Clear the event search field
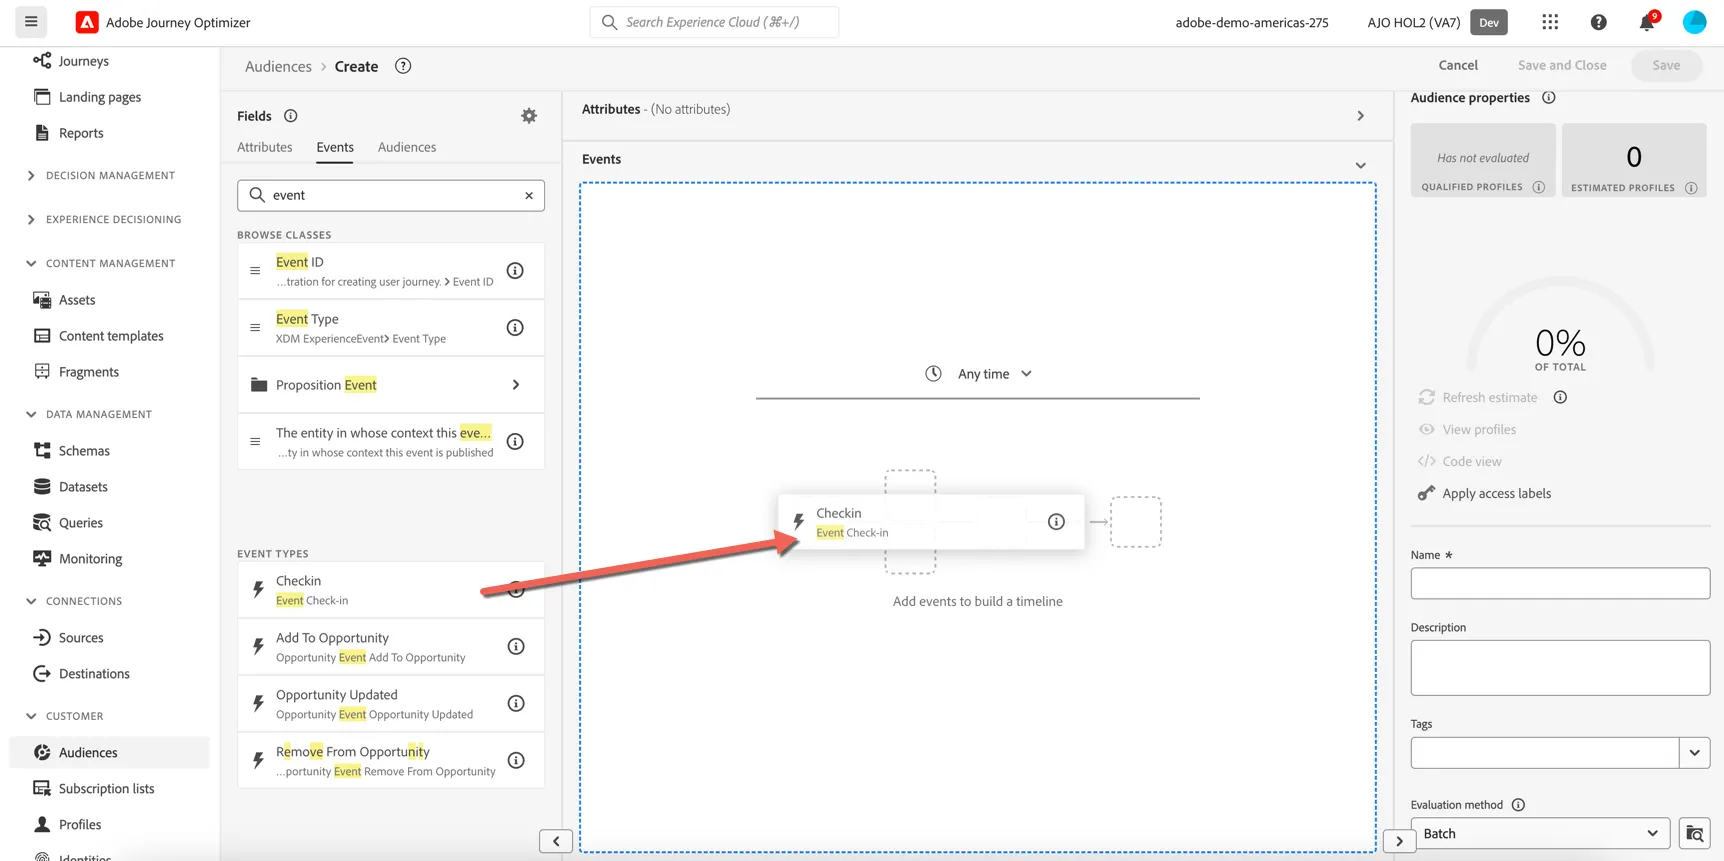The width and height of the screenshot is (1724, 861). (x=529, y=195)
